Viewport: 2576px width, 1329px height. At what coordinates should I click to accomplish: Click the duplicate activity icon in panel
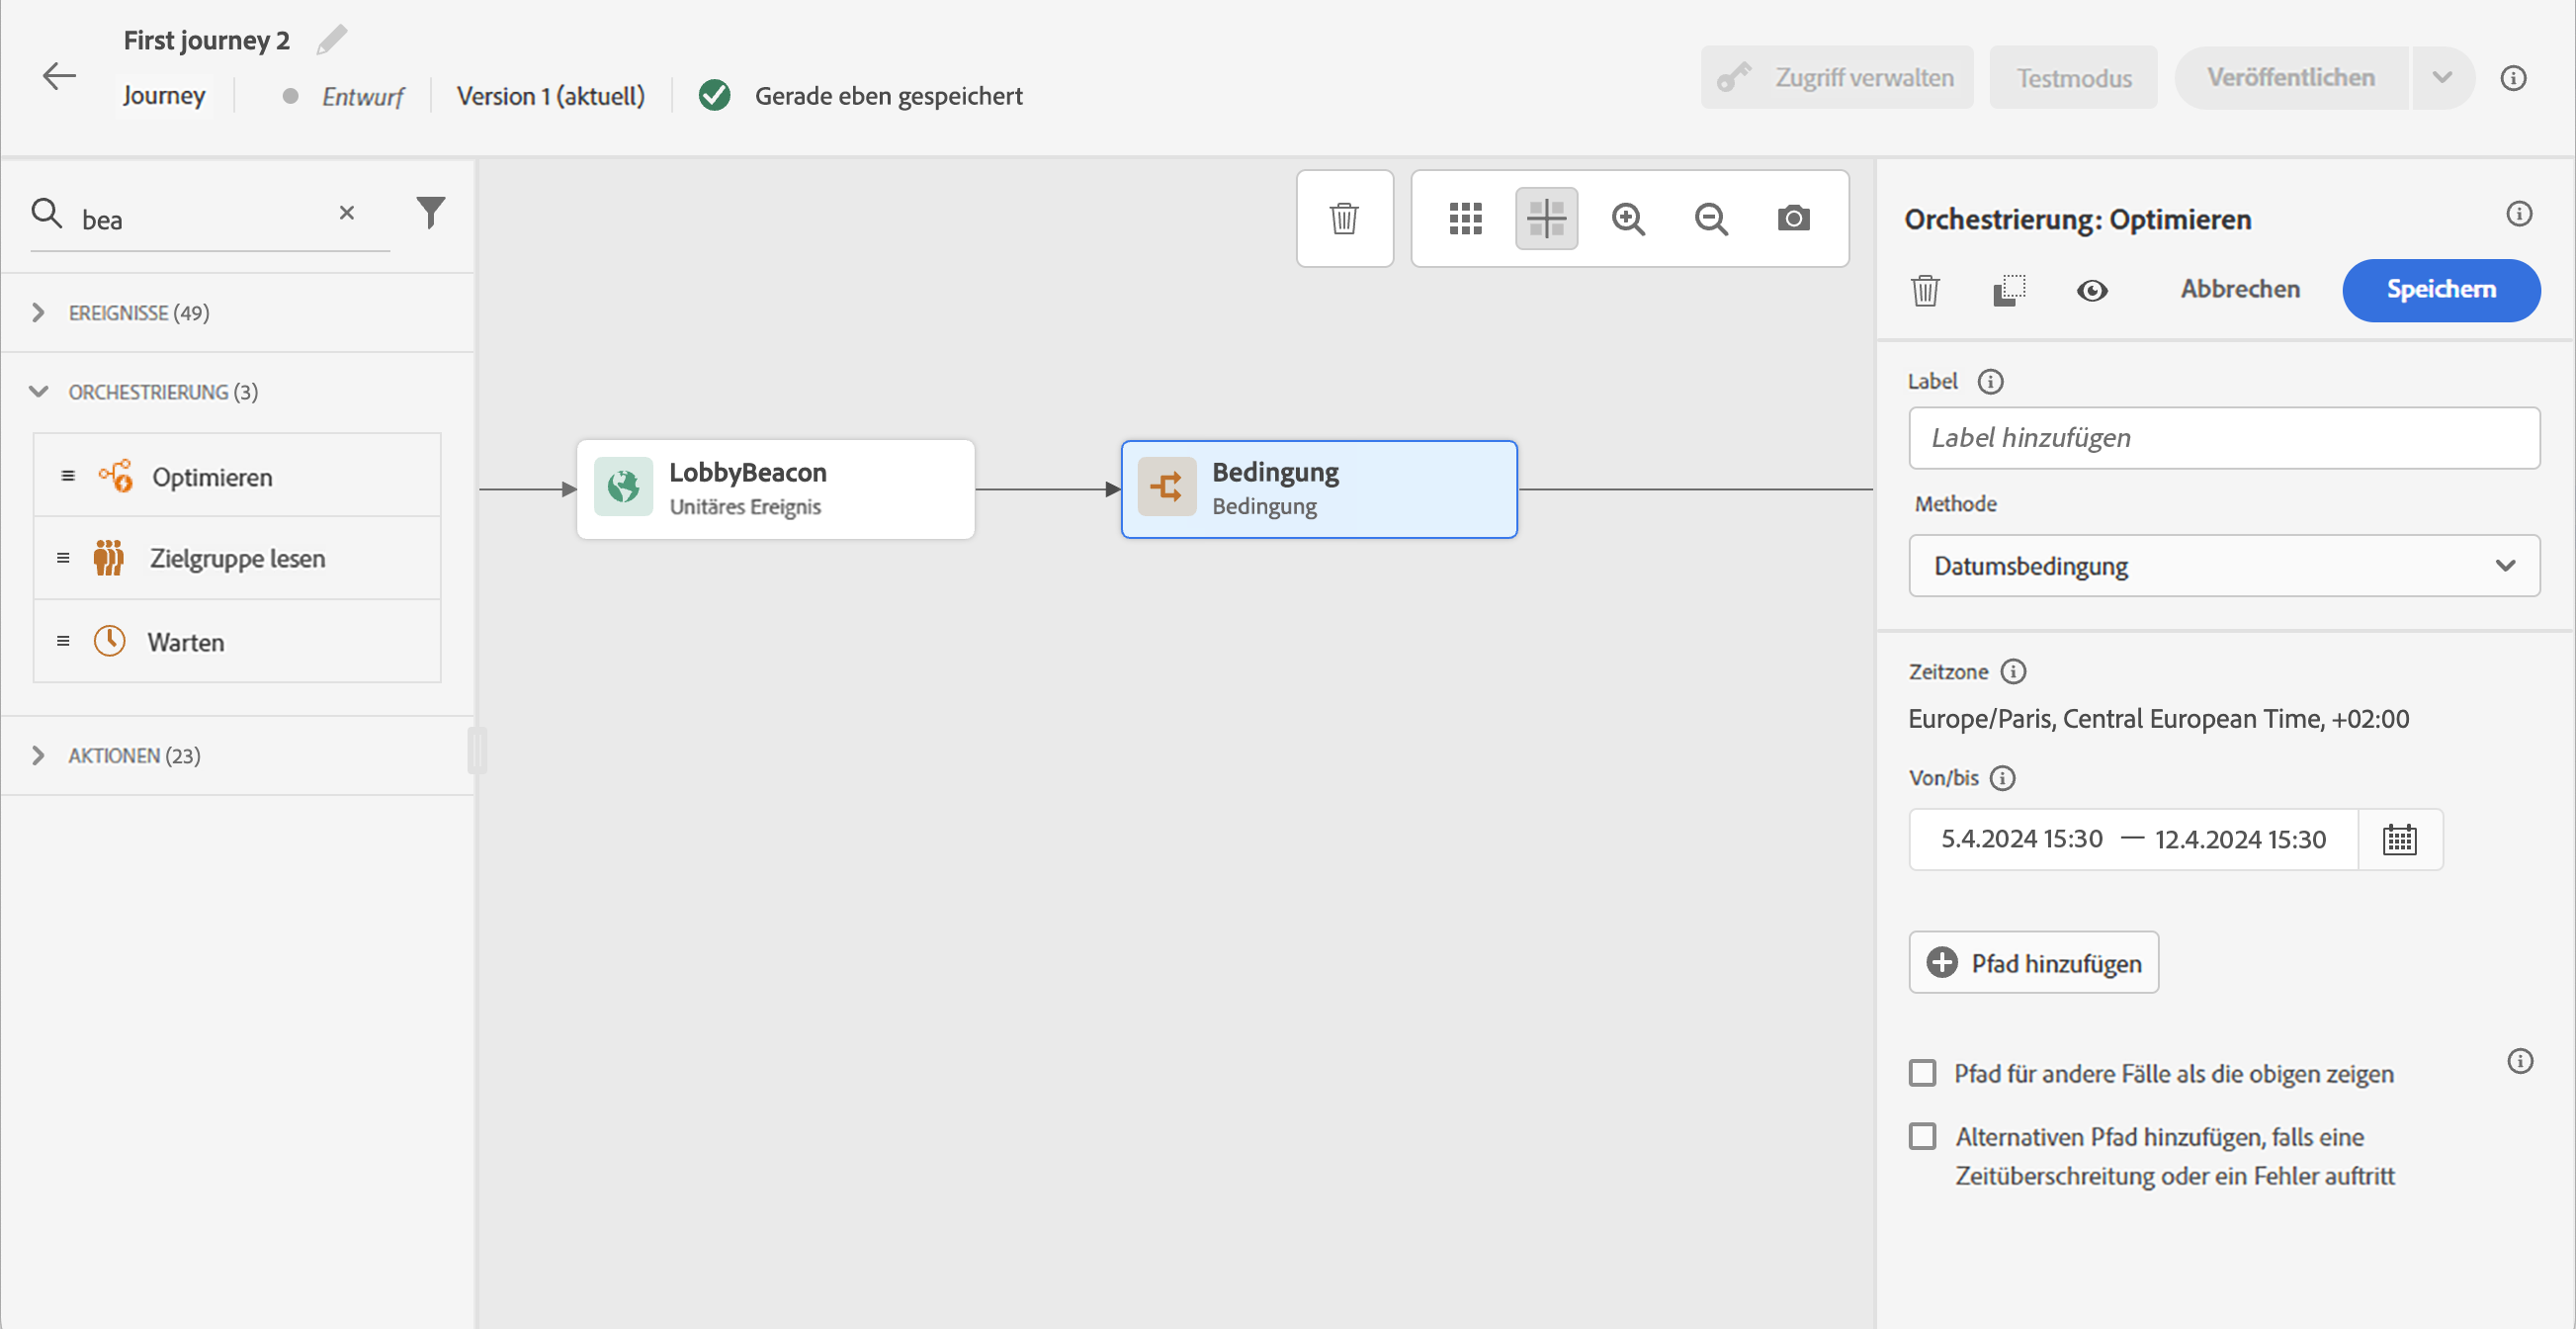tap(2008, 290)
